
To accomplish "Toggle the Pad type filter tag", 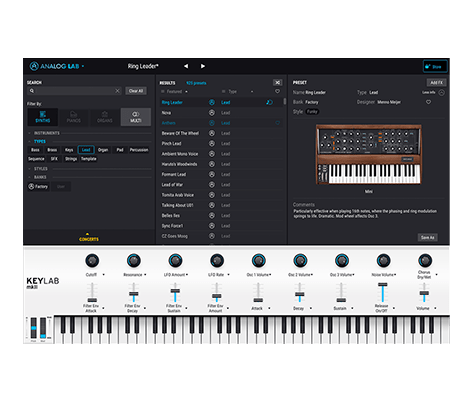I will [120, 150].
